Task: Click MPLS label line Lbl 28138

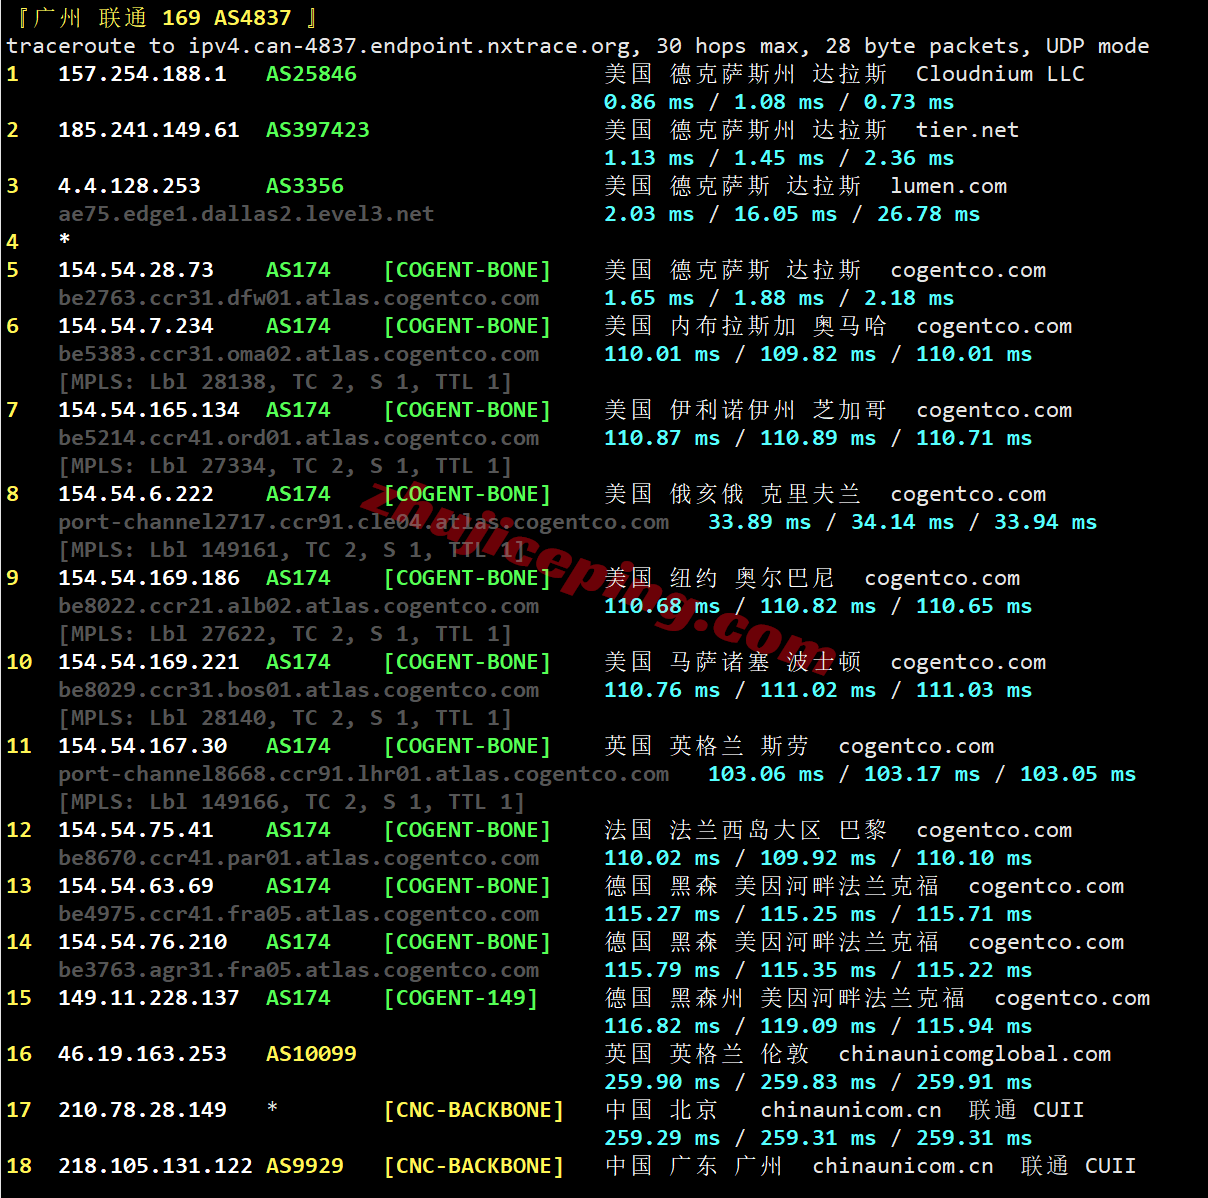Action: [x=285, y=382]
